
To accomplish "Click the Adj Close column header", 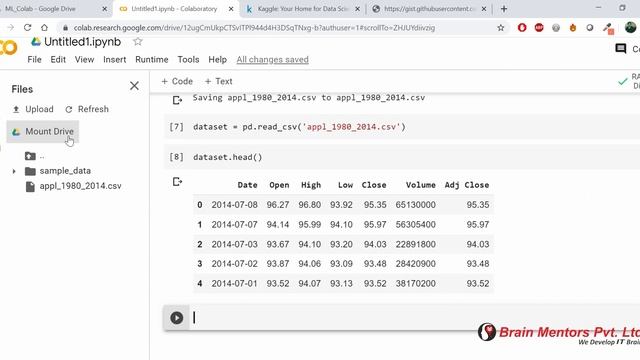I will (x=467, y=185).
